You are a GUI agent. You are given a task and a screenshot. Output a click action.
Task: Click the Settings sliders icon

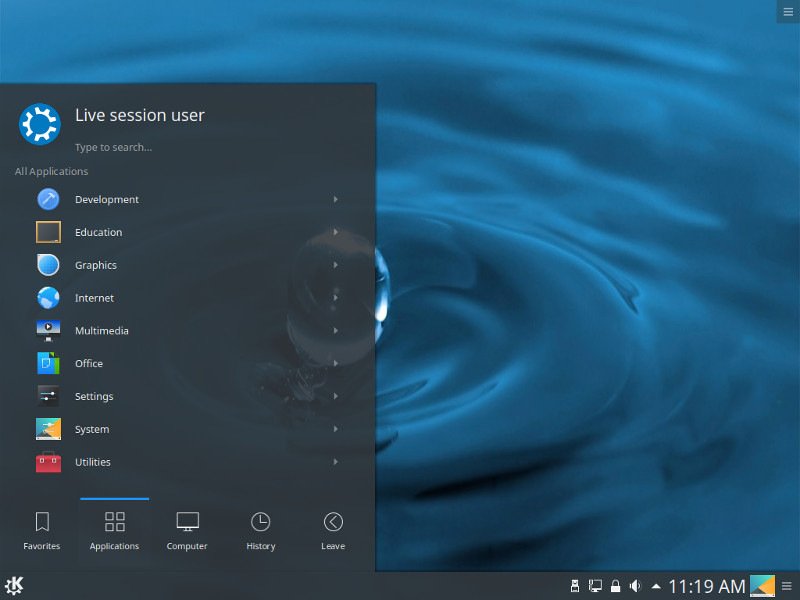click(x=48, y=396)
